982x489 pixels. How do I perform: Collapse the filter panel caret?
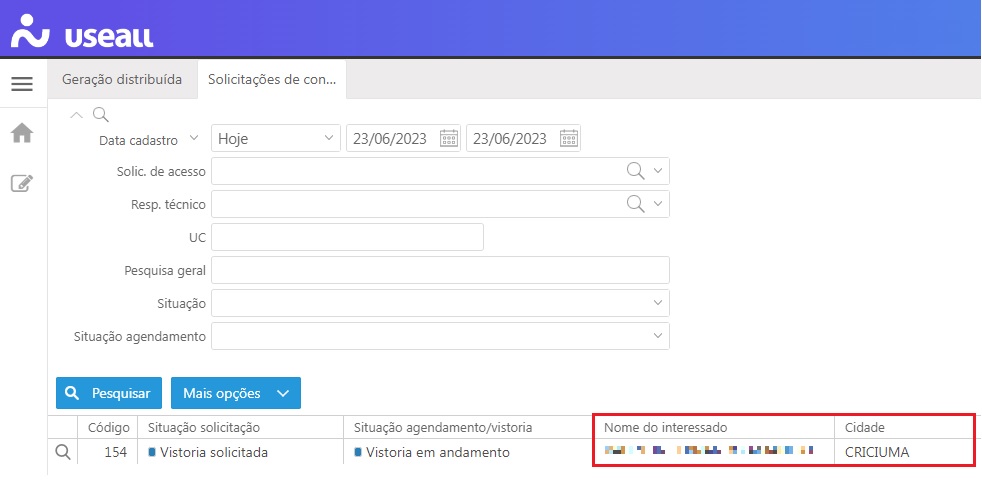(76, 115)
